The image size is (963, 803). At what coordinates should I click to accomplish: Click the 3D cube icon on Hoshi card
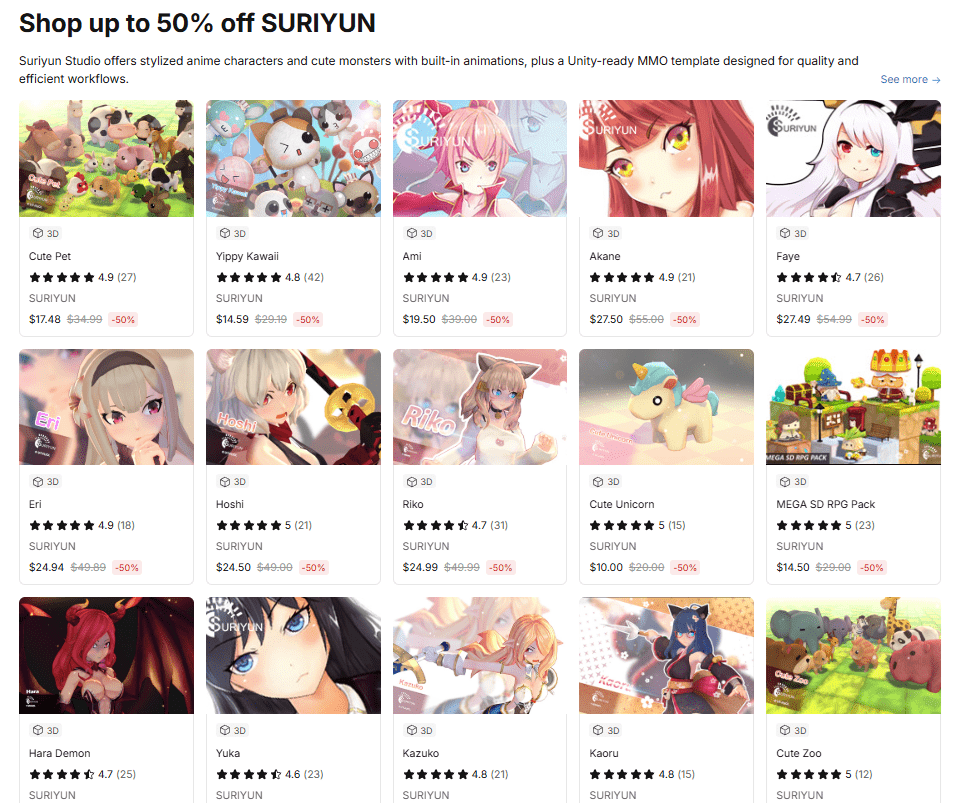(x=225, y=482)
